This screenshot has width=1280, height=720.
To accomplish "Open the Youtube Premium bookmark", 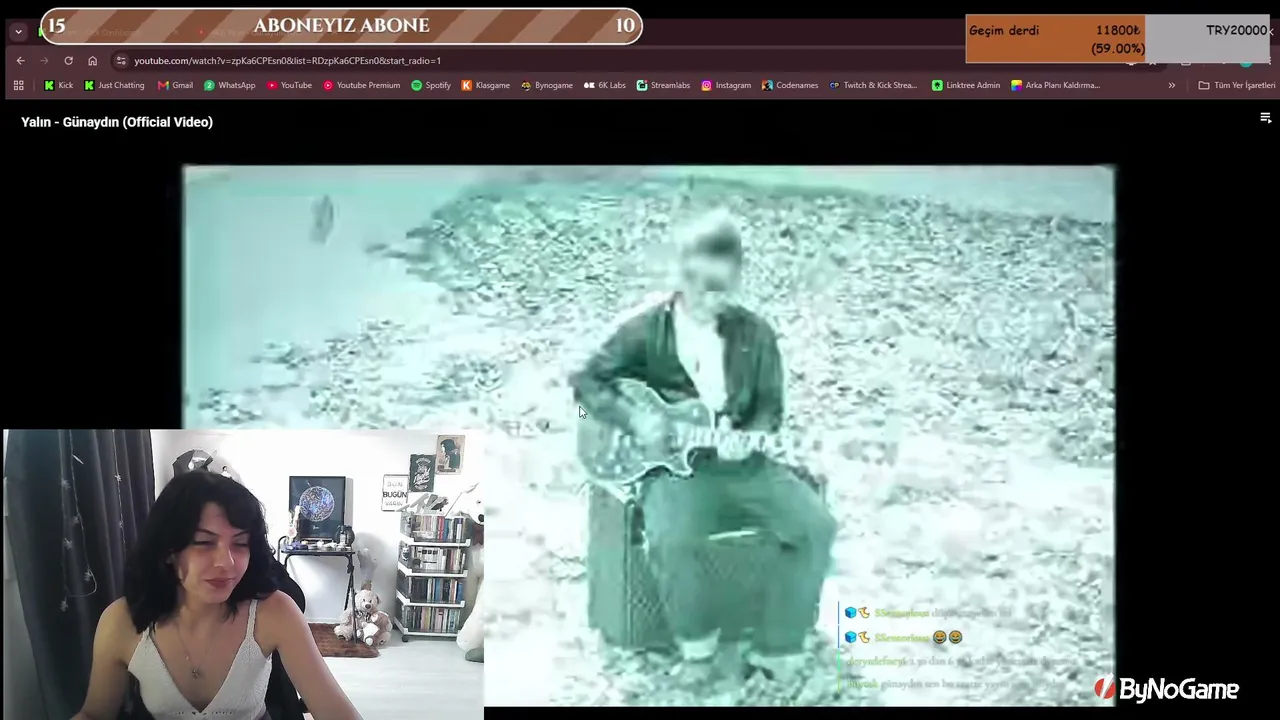I will (361, 86).
